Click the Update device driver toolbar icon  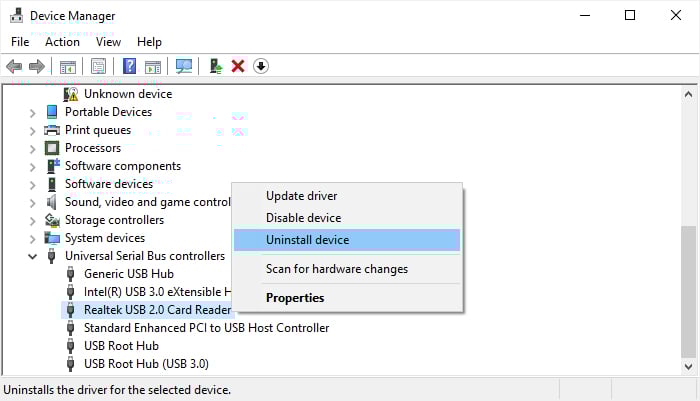[x=216, y=67]
